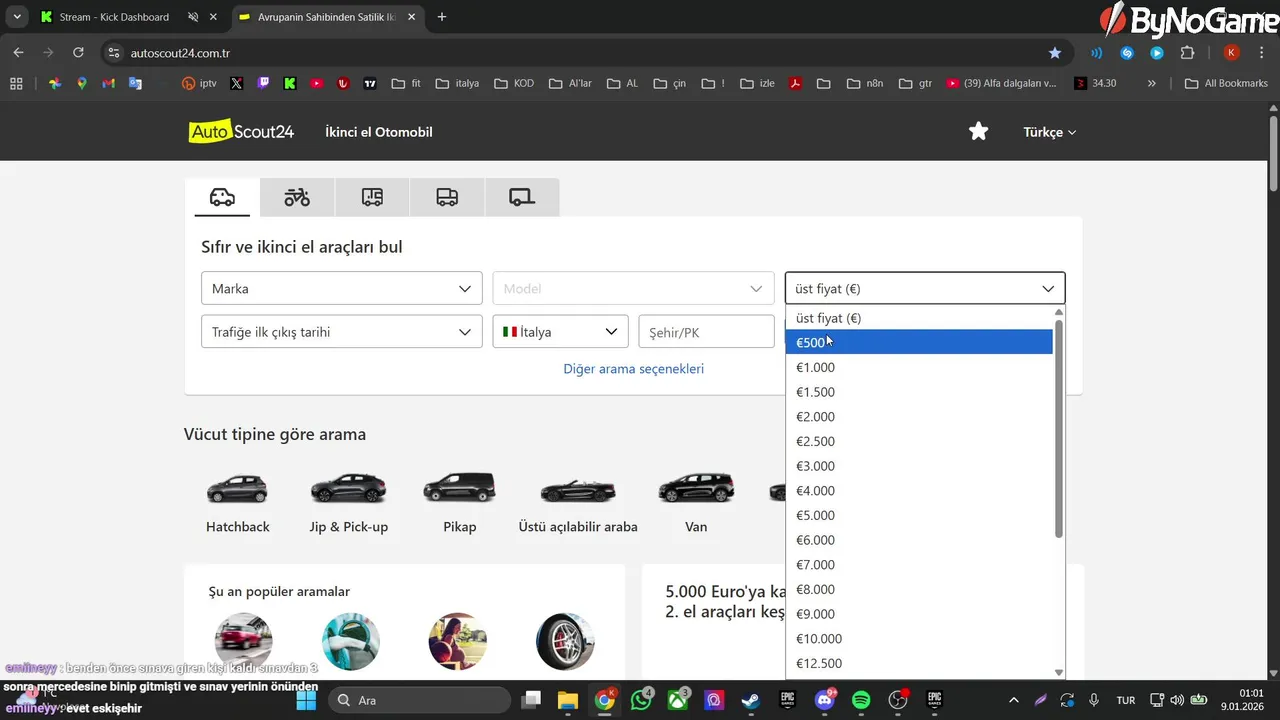1280x720 pixels.
Task: Click the price list down scroll arrow
Action: tap(1059, 673)
